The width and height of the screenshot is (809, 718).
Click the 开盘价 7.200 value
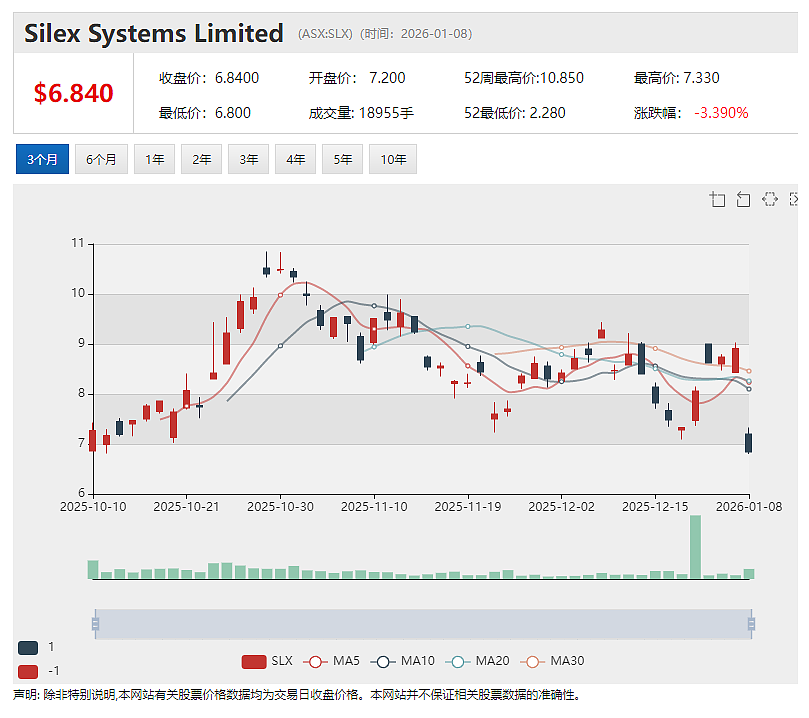coord(387,78)
